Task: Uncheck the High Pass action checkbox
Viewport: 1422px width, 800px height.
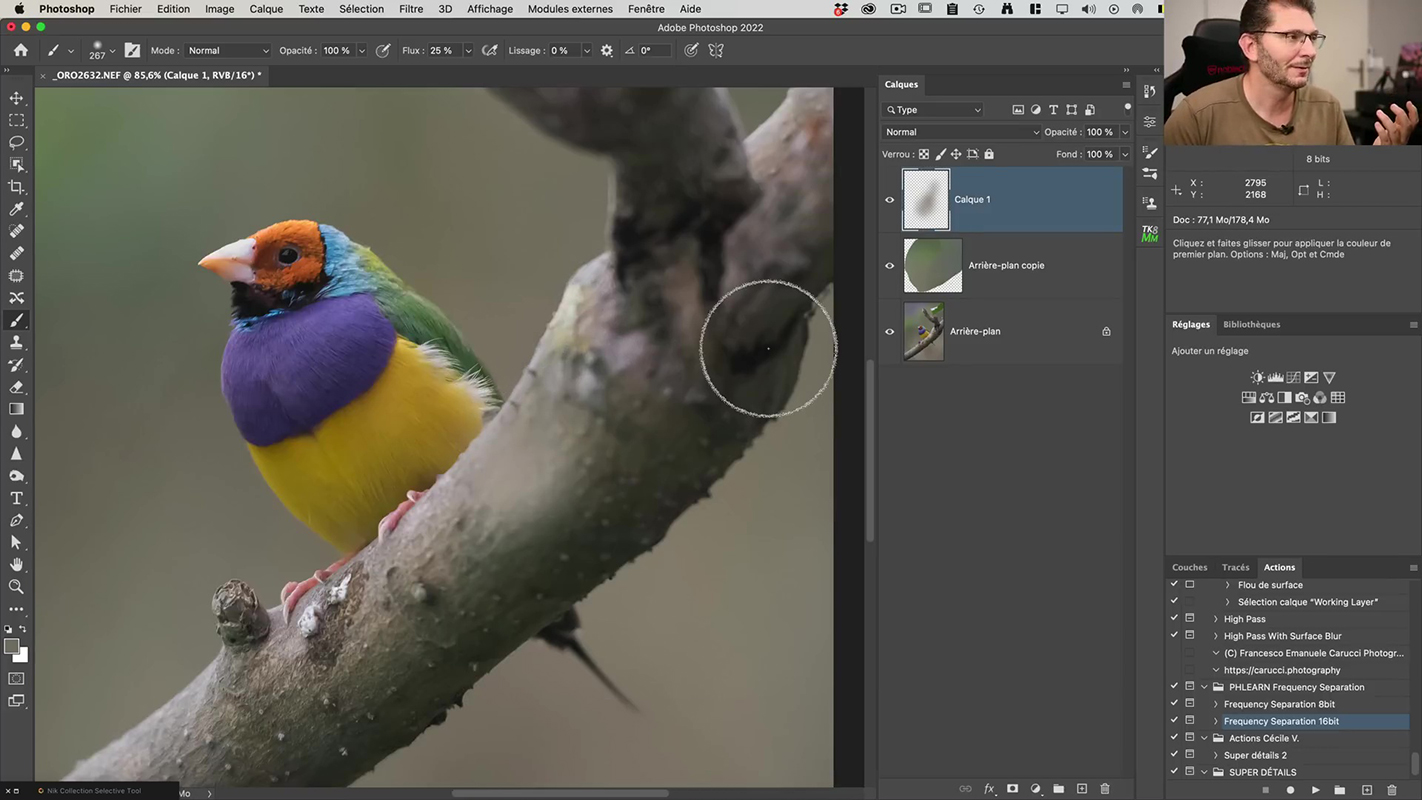Action: pyautogui.click(x=1174, y=619)
